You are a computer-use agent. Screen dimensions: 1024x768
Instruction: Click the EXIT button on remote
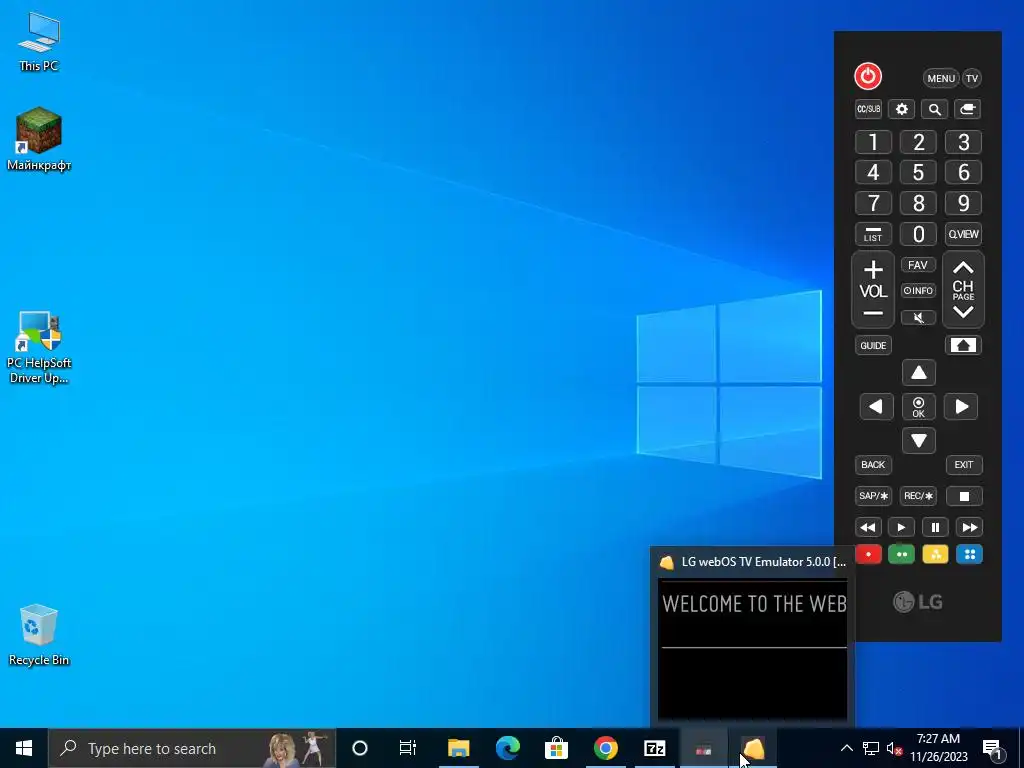(x=964, y=465)
